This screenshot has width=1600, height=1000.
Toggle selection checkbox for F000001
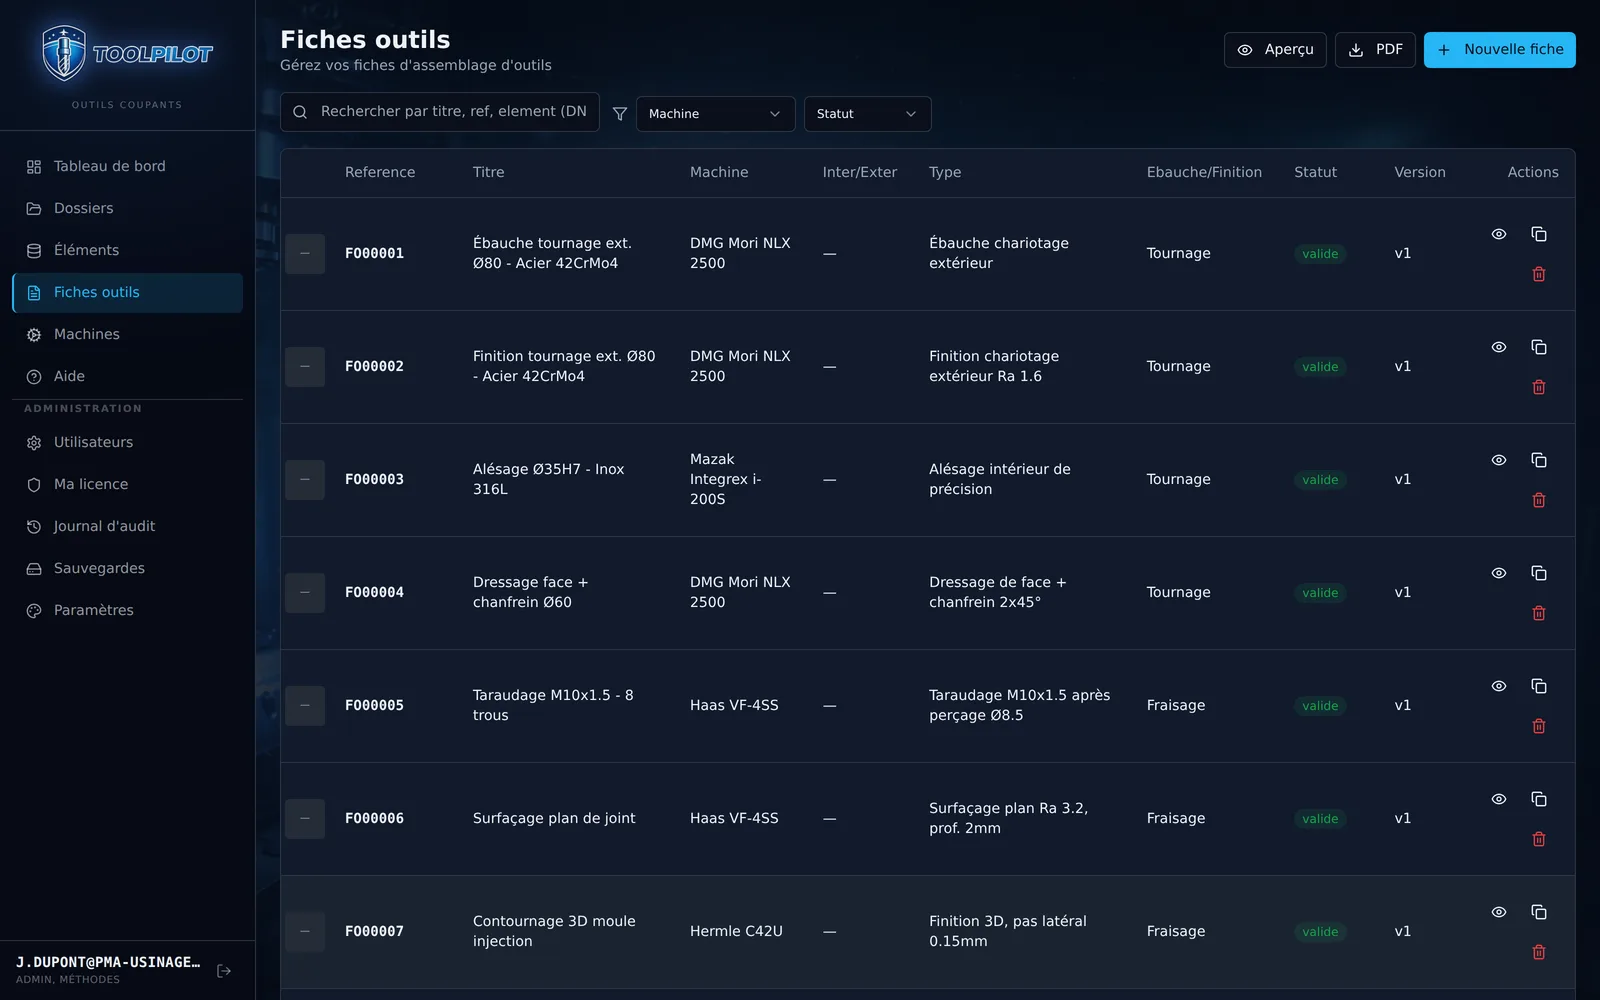pos(305,254)
